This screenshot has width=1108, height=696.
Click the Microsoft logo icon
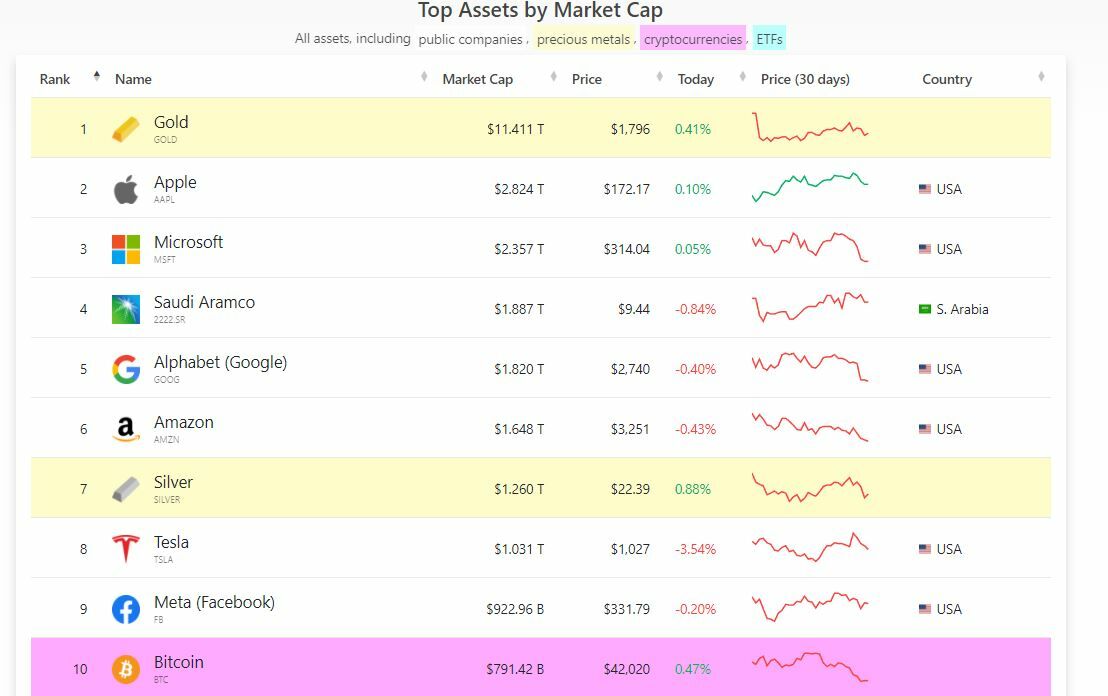126,249
